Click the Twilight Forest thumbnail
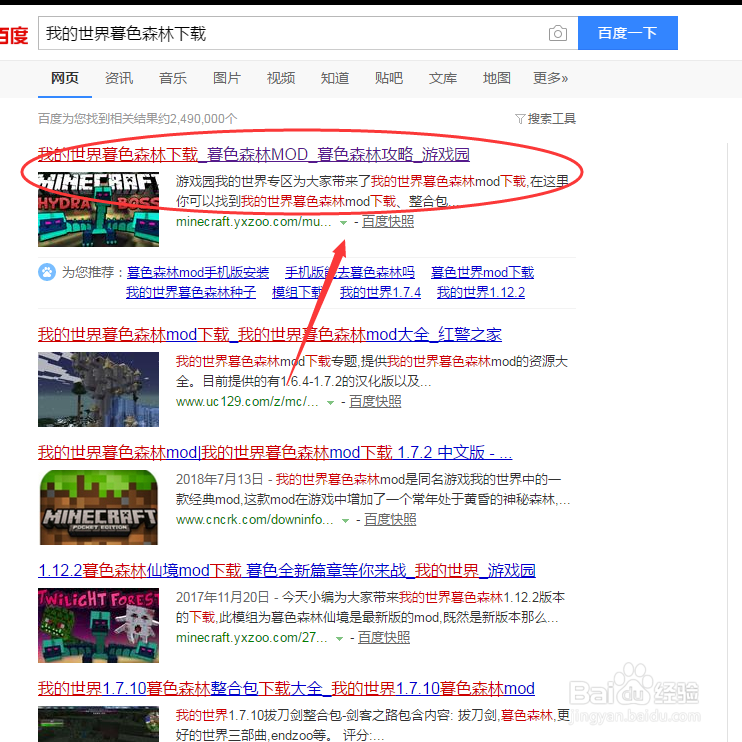742x742 pixels. click(98, 625)
